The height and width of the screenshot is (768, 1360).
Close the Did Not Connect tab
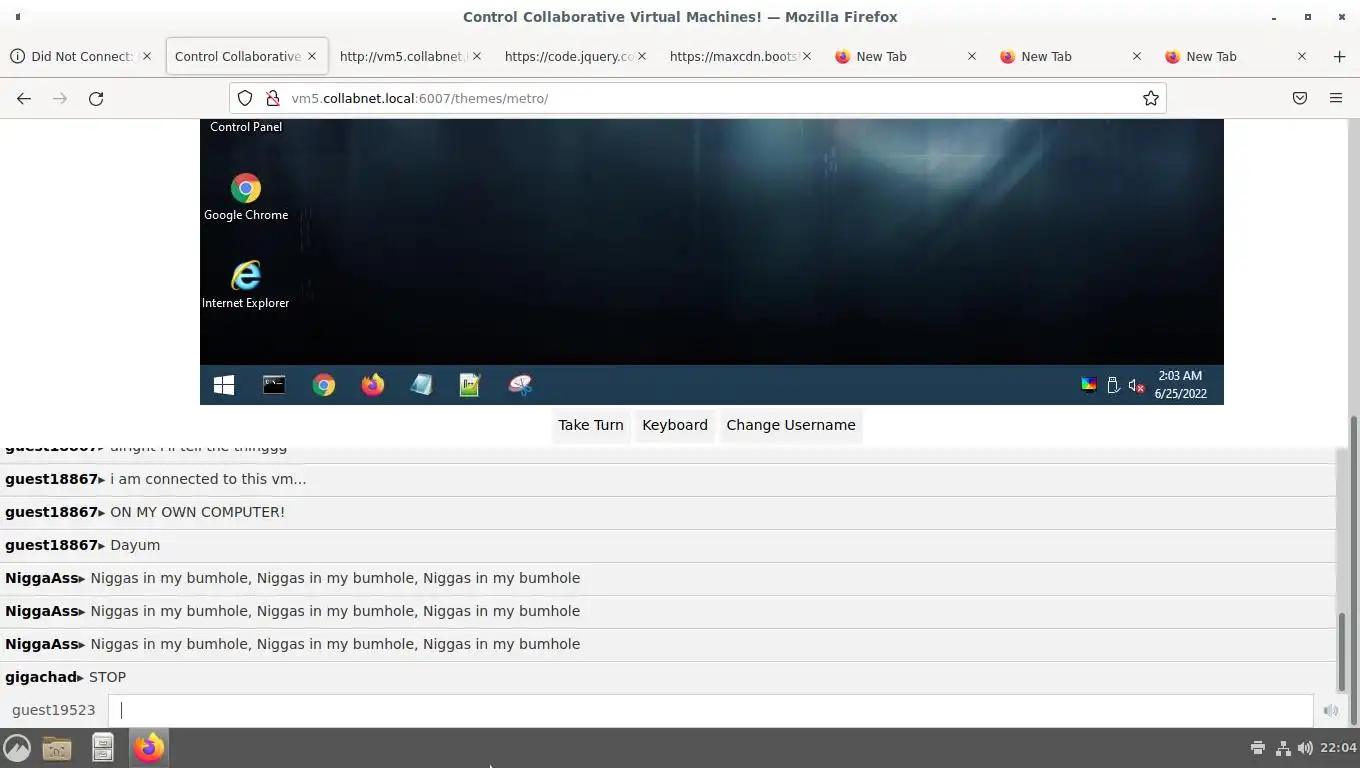[147, 56]
